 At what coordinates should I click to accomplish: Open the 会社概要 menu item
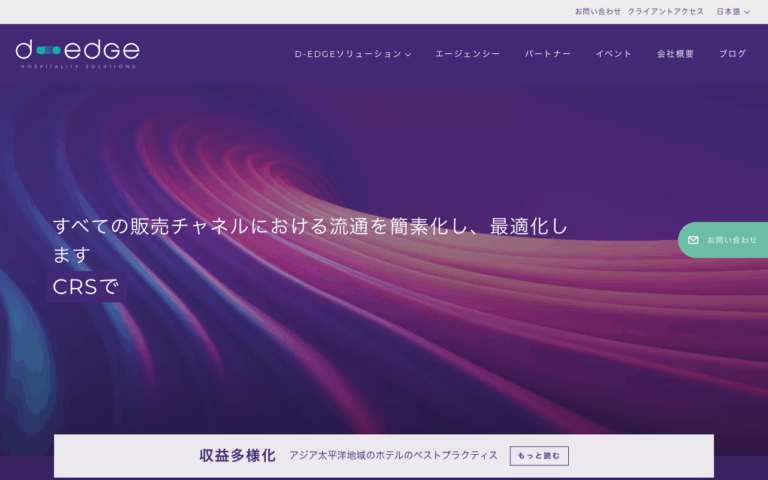(675, 54)
